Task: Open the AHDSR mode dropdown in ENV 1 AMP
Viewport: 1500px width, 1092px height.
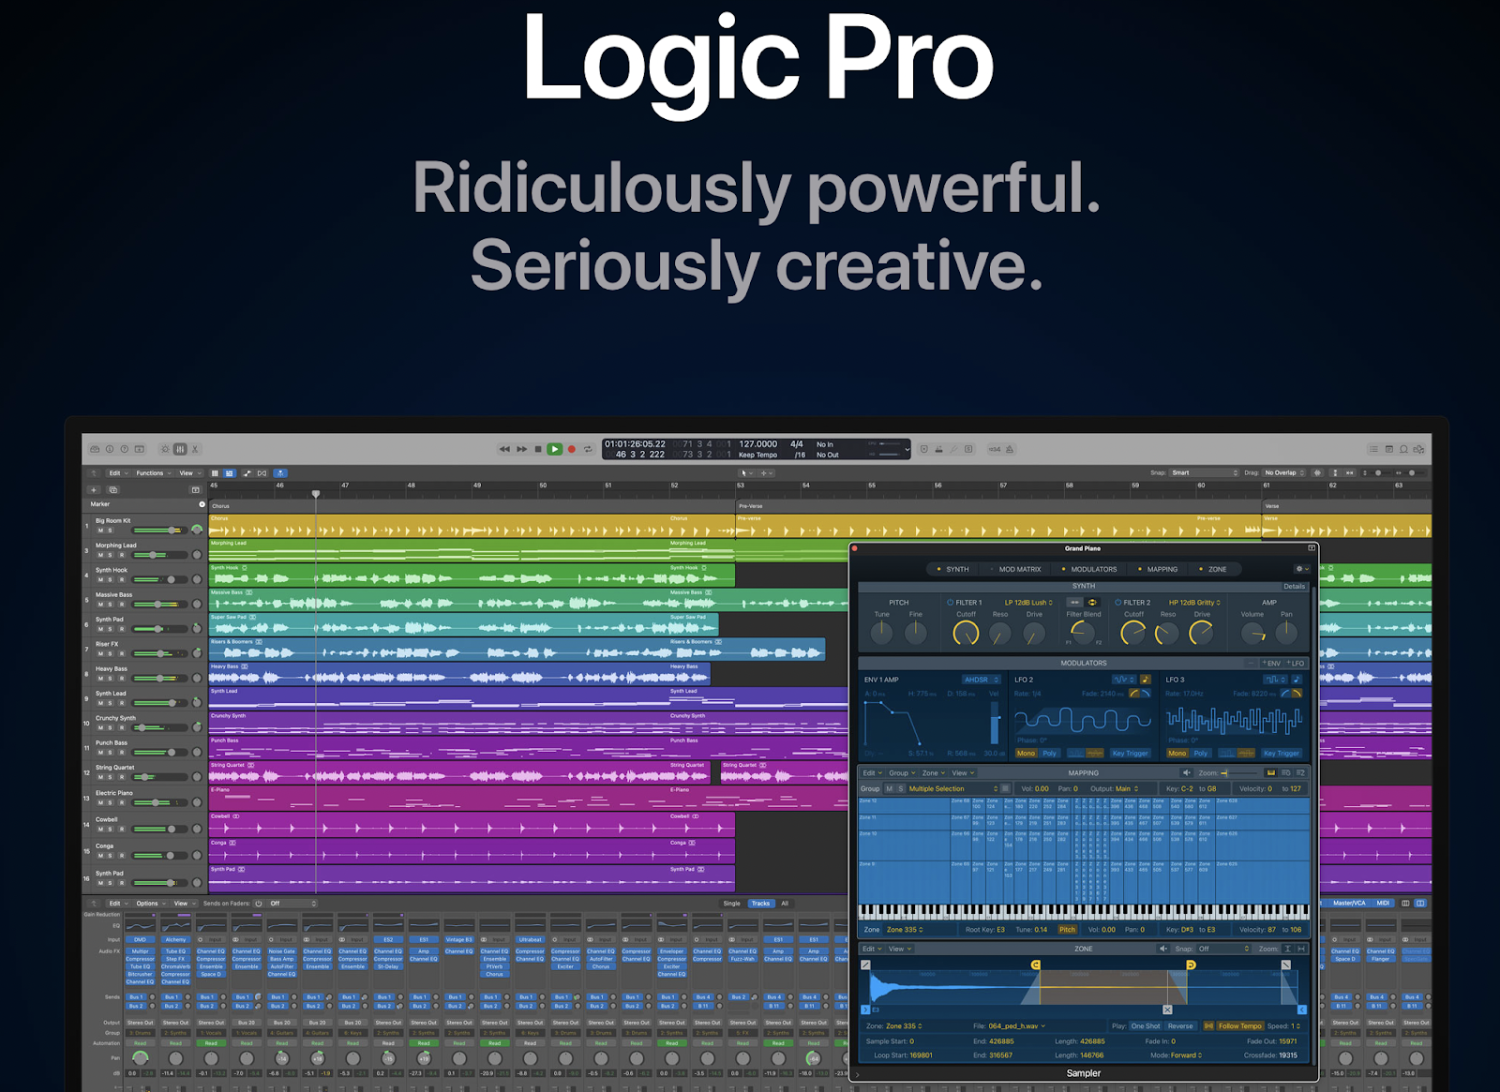Action: tap(981, 680)
